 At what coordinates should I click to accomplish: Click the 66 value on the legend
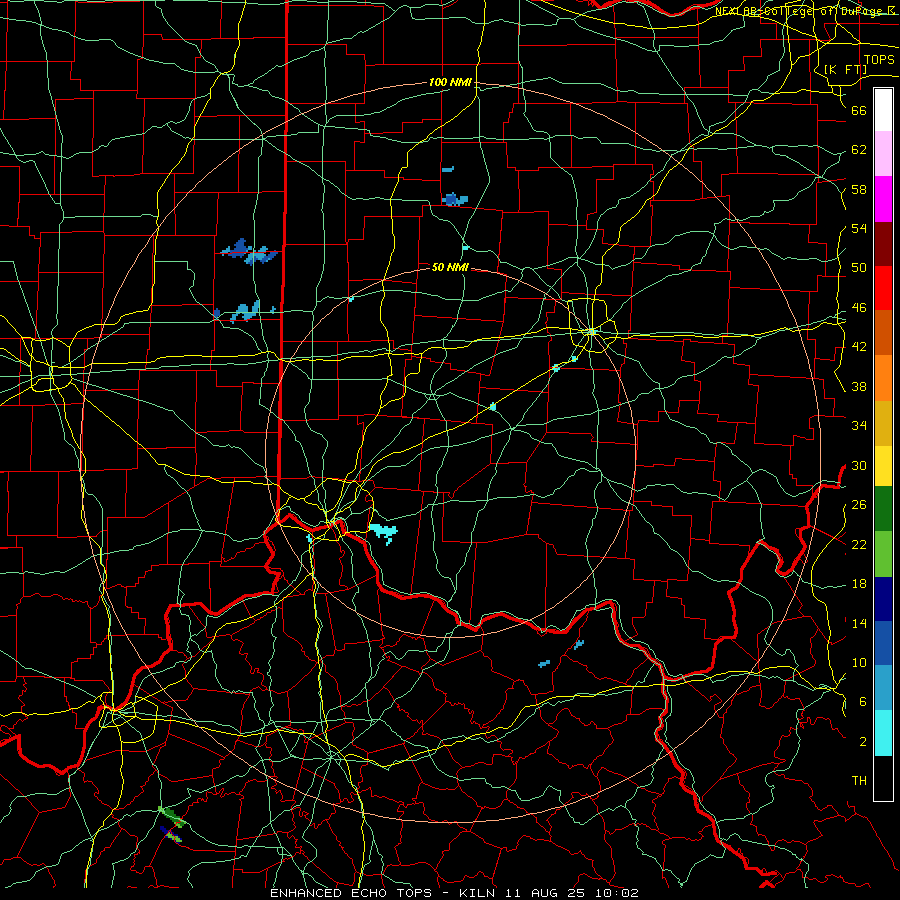coord(859,110)
